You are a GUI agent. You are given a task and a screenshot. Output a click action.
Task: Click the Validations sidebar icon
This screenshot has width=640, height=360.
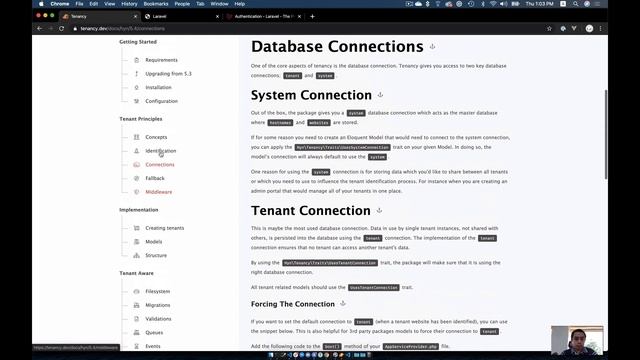pos(136,319)
